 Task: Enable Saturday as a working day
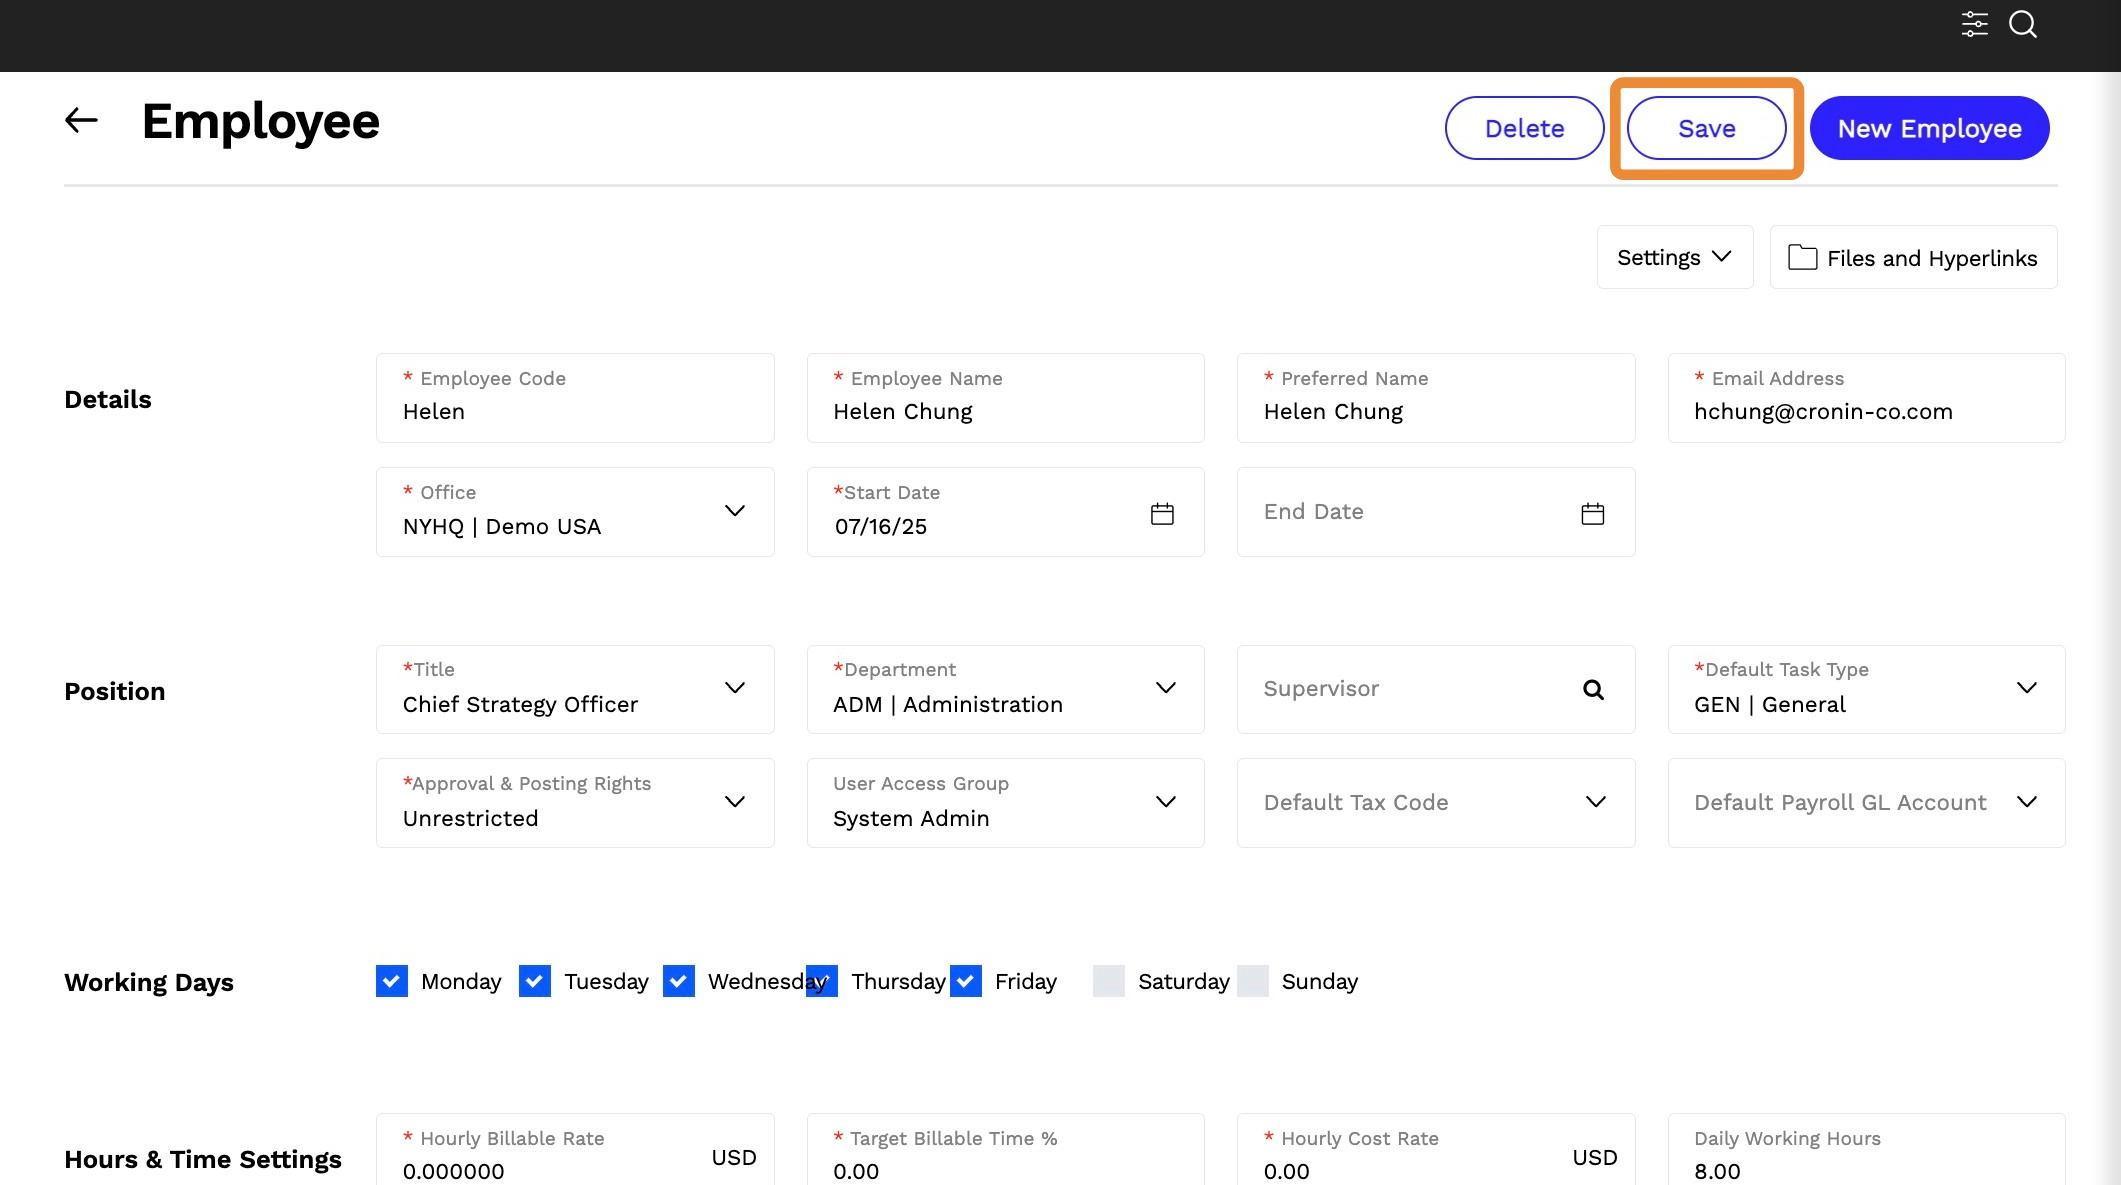[1109, 981]
